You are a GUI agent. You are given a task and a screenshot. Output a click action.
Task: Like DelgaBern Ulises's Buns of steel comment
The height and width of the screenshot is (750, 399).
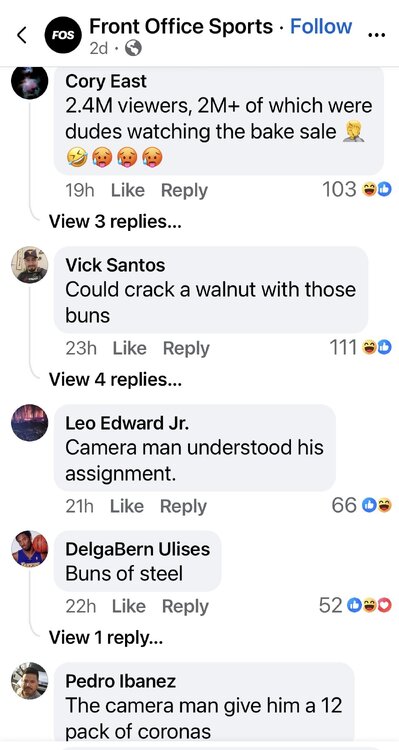pos(129,607)
